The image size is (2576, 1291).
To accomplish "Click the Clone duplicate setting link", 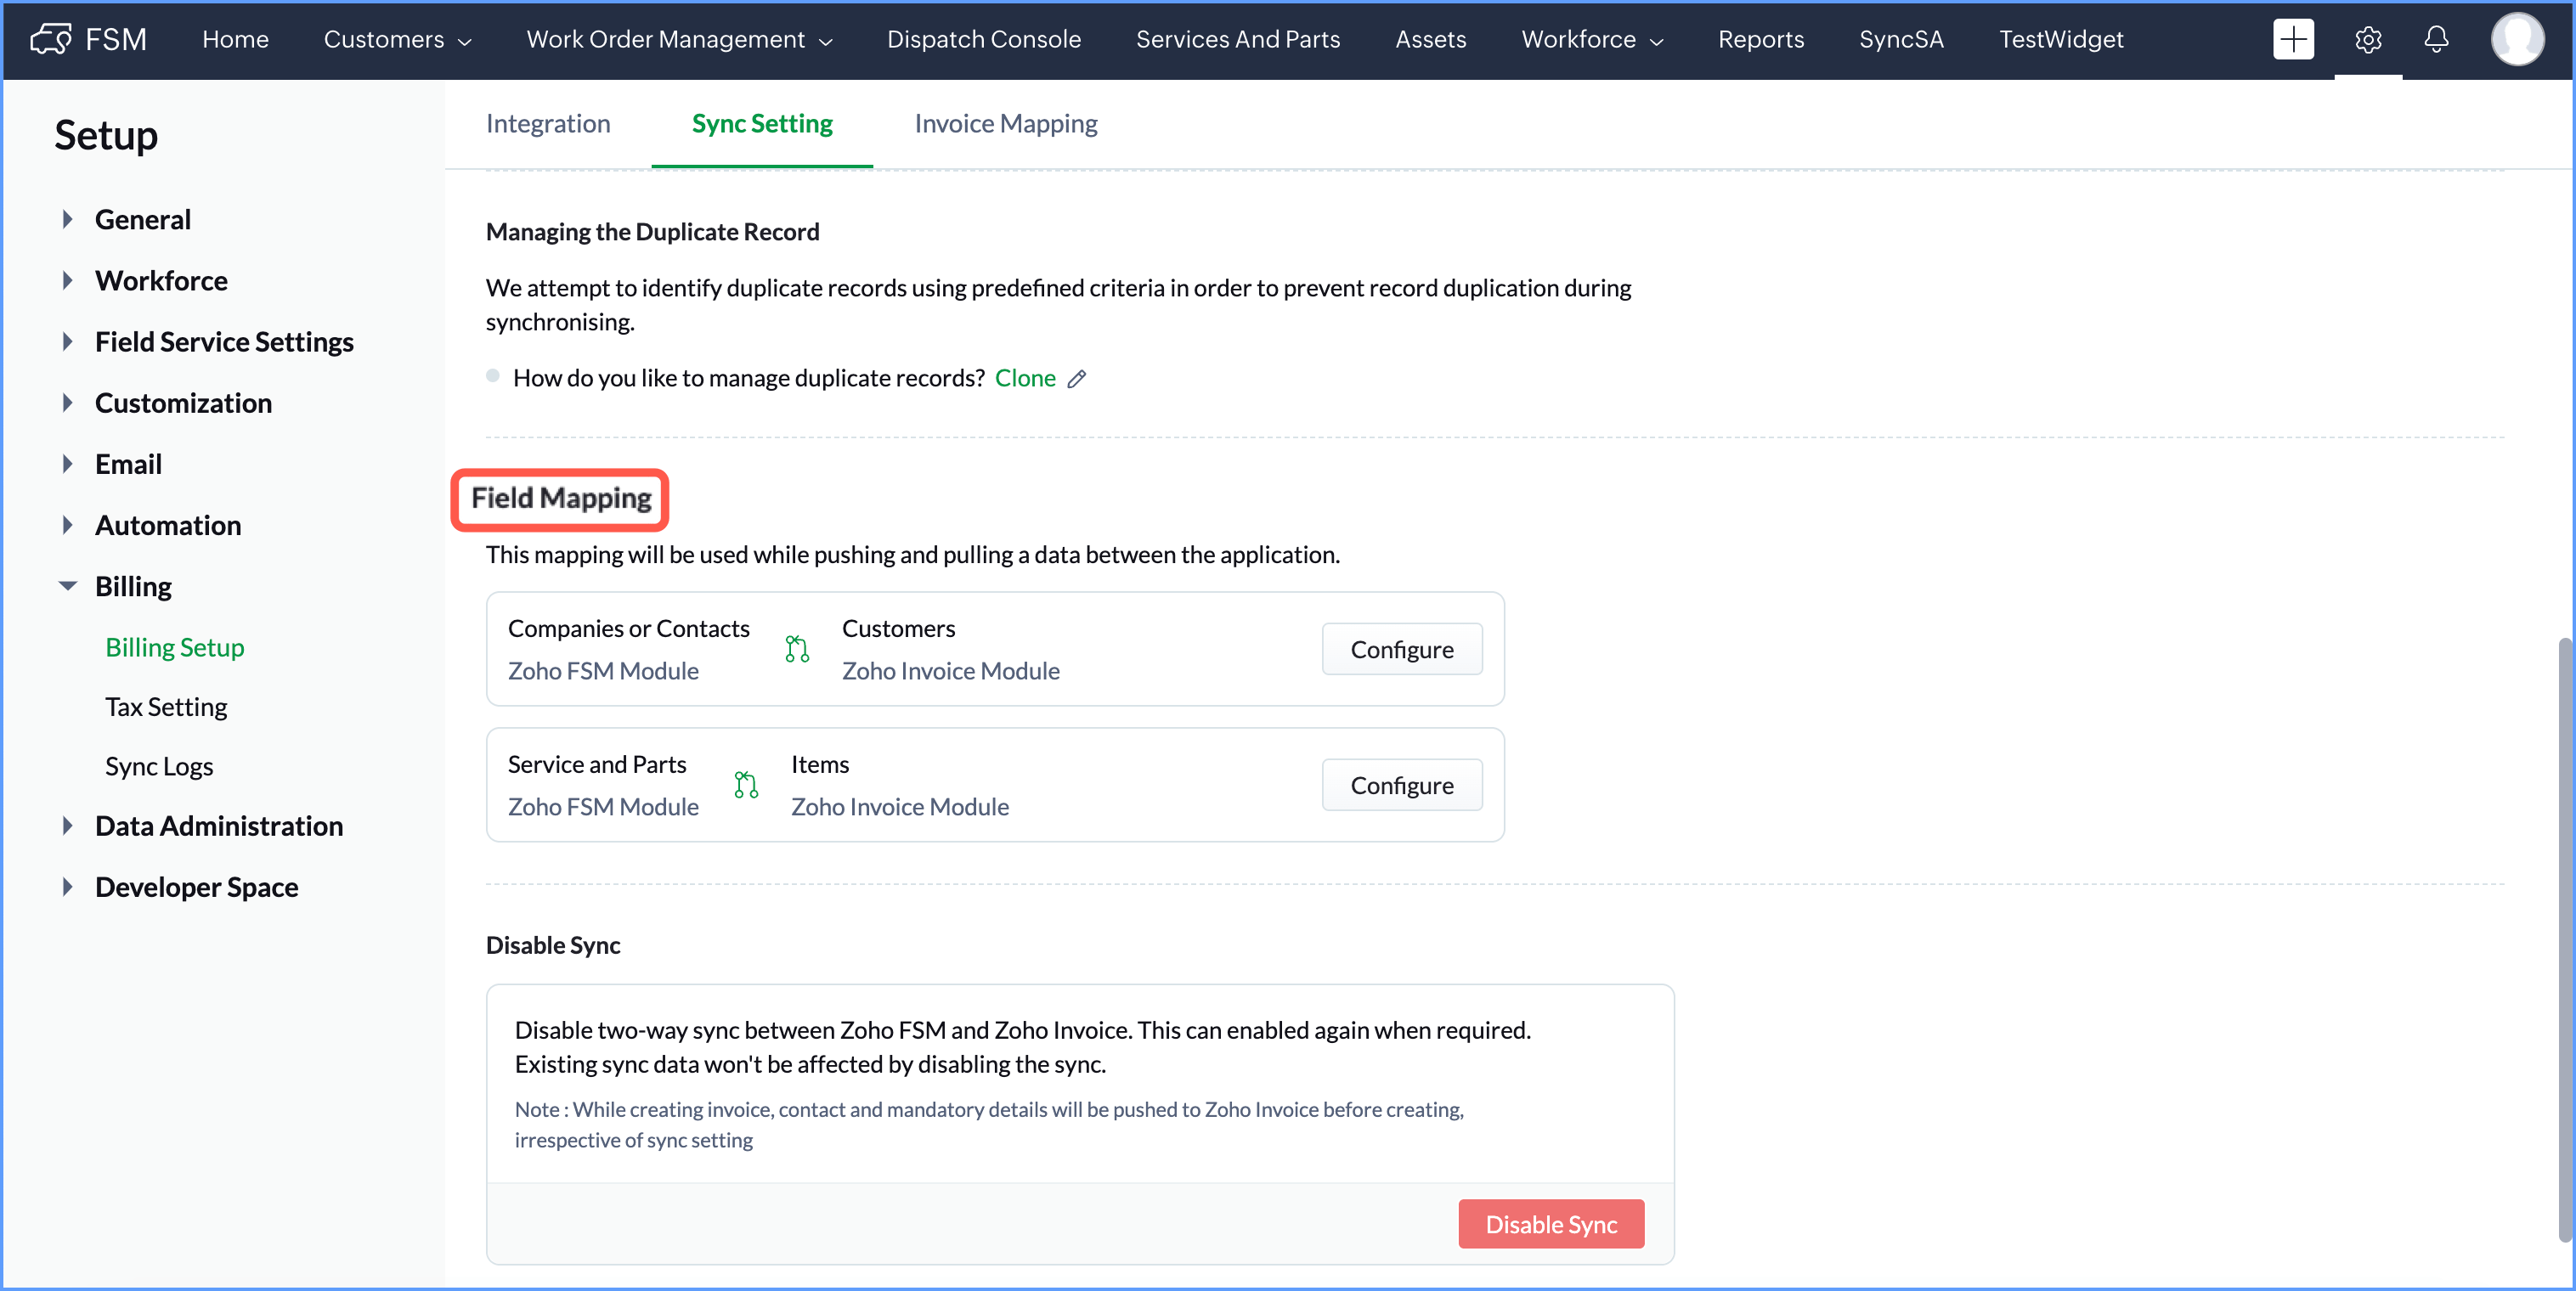I will (1025, 378).
